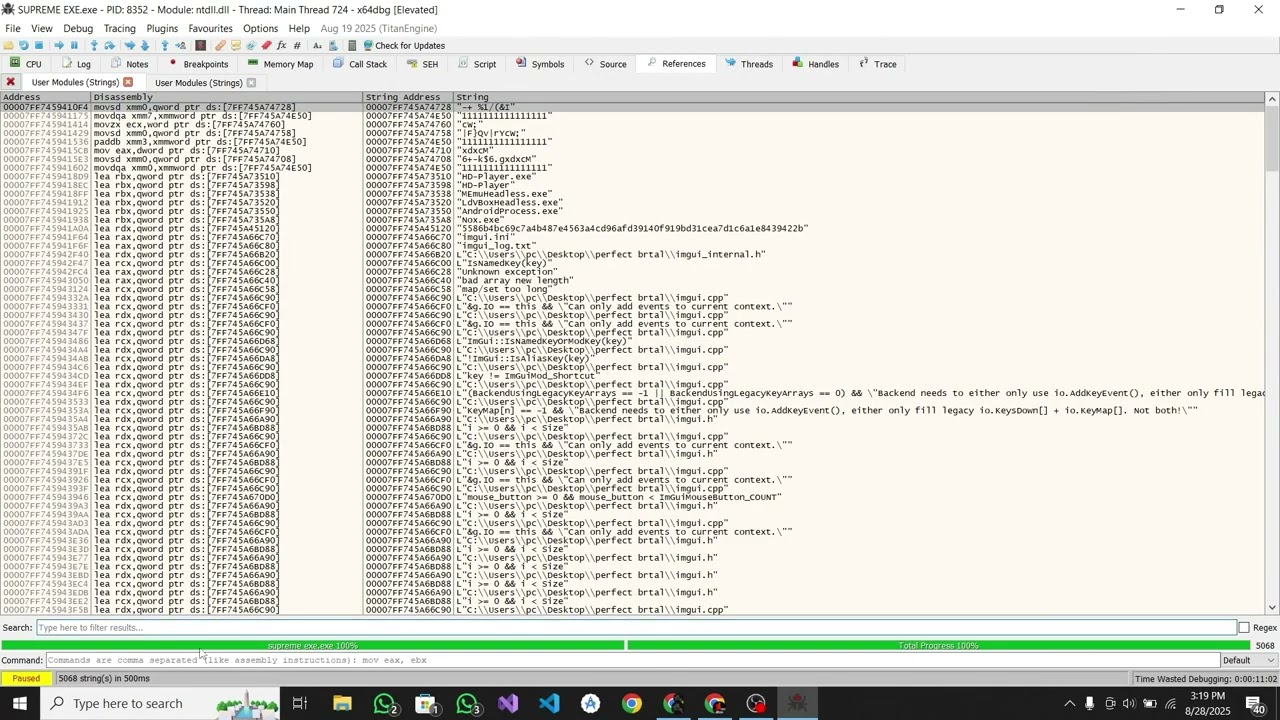Switch to the Breakpoints tab

[198, 64]
